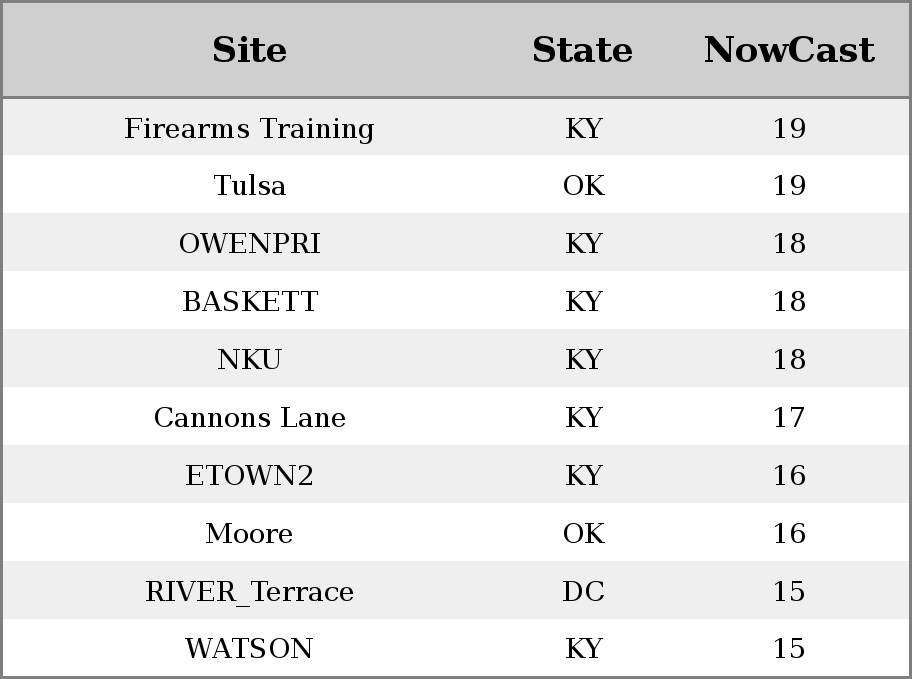This screenshot has width=912, height=679.
Task: Click the State column header
Action: point(582,50)
